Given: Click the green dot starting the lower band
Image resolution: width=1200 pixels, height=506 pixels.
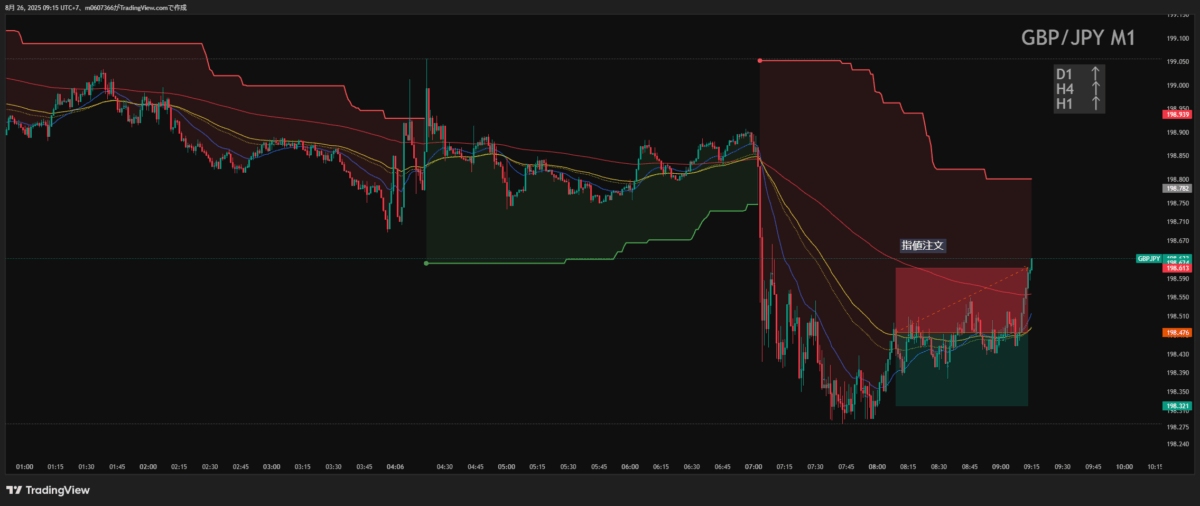Looking at the screenshot, I should pos(427,263).
